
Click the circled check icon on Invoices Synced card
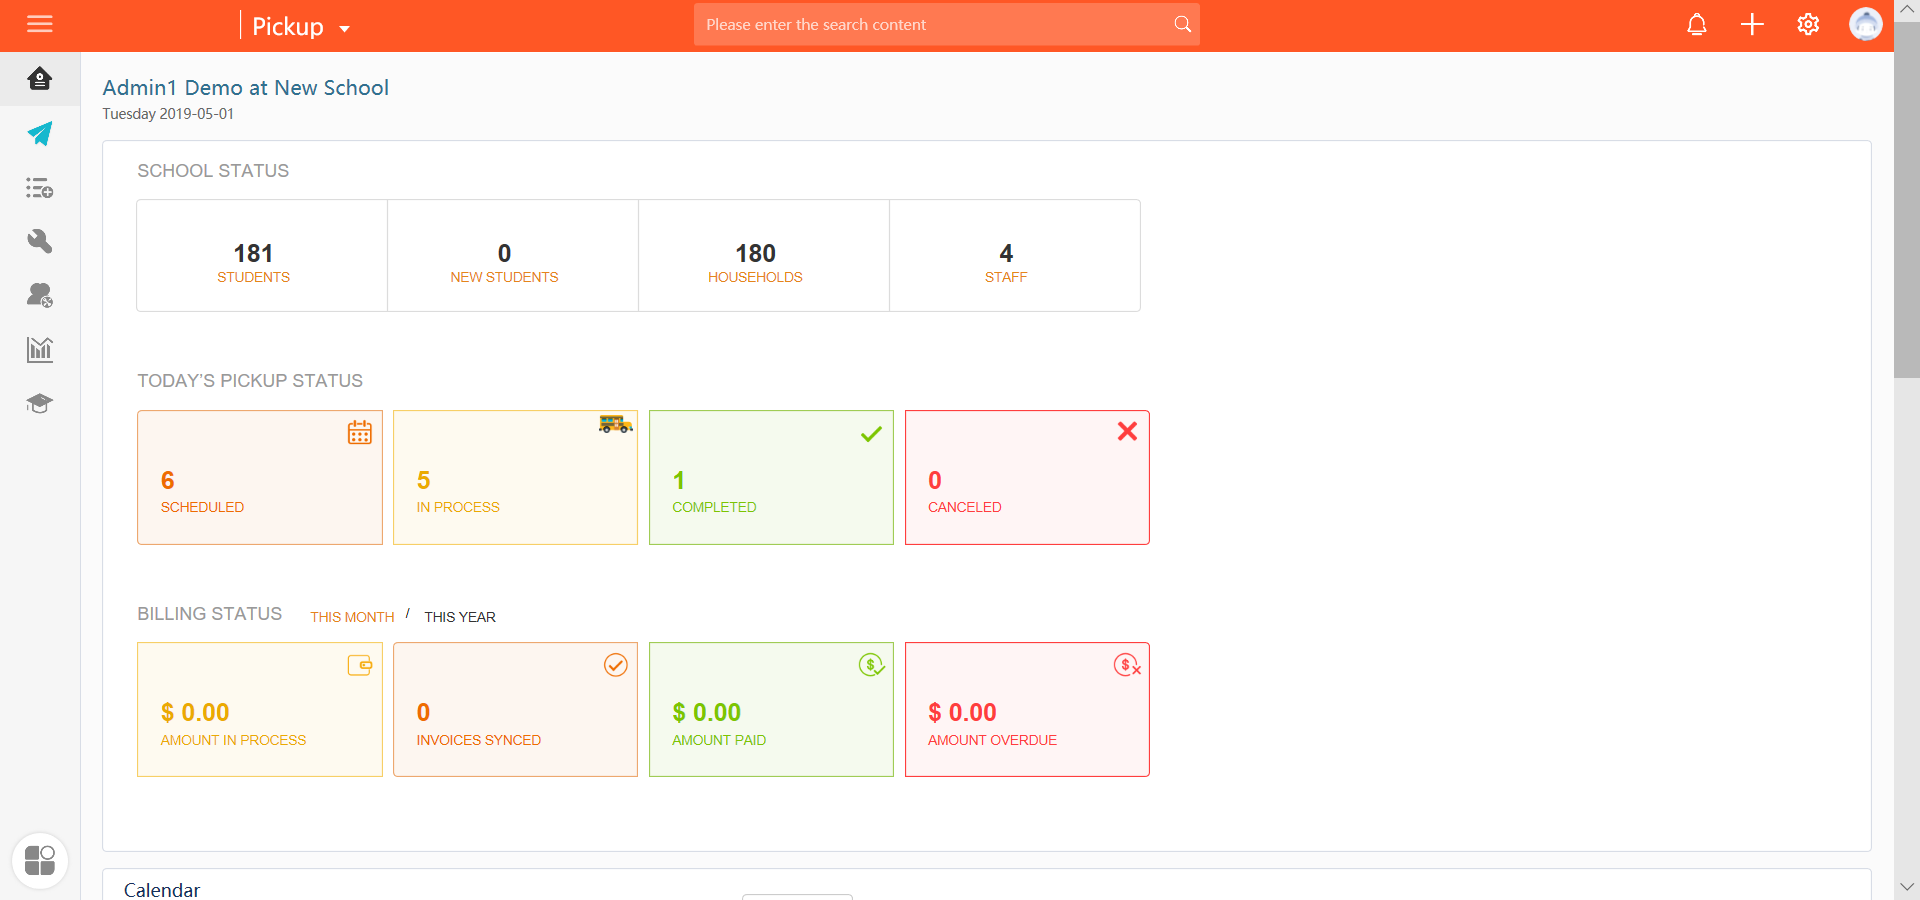tap(616, 665)
